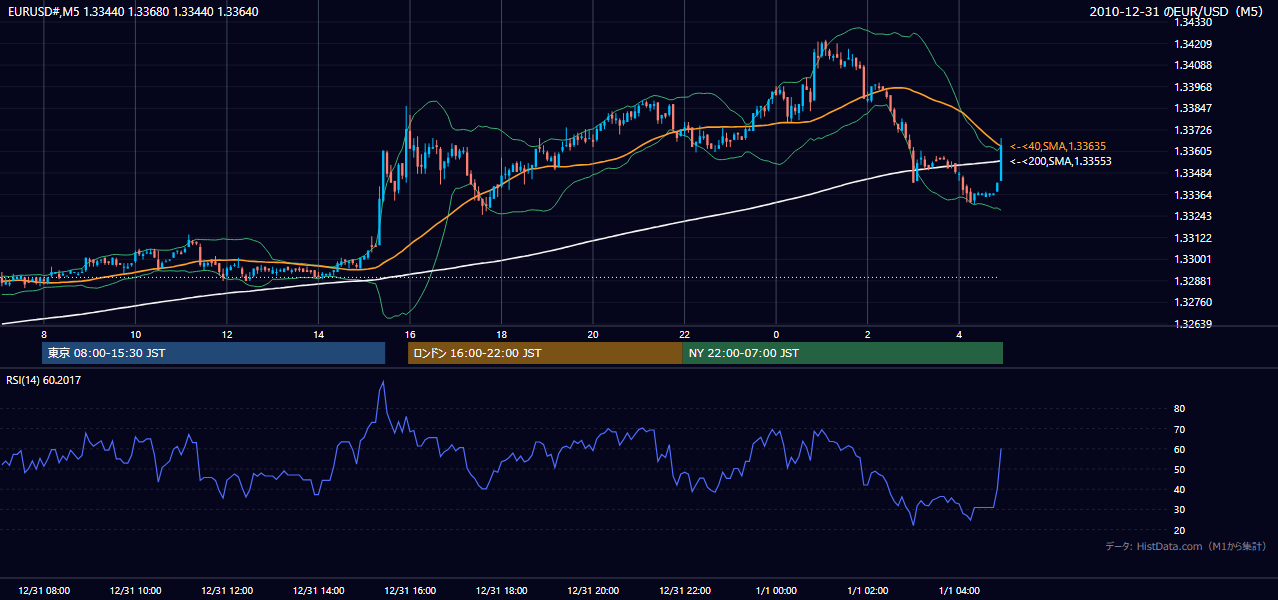Click the 1/1 02:00 time label
The image size is (1278, 600).
pyautogui.click(x=867, y=591)
